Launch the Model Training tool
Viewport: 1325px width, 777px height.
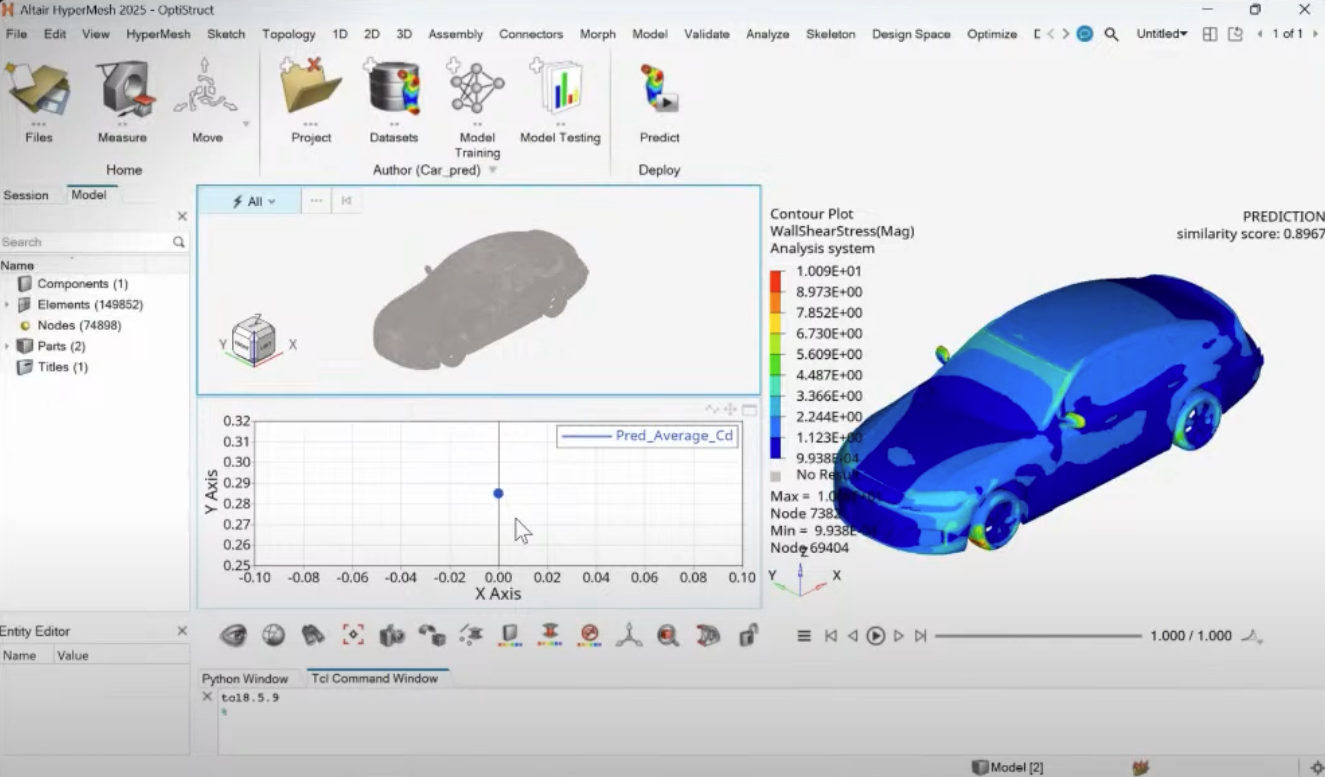click(477, 108)
